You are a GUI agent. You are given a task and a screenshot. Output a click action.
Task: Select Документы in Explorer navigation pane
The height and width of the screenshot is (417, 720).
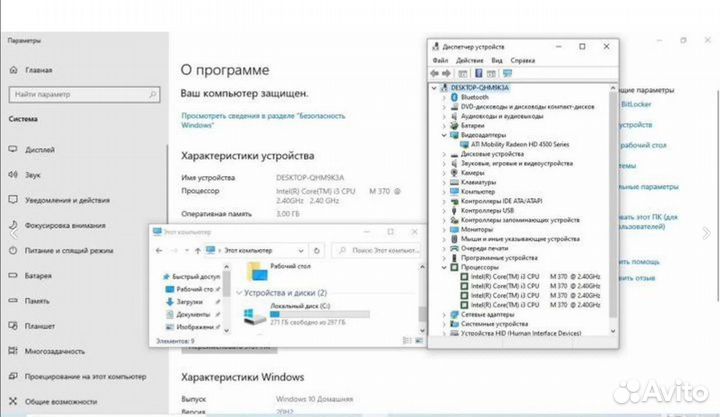tap(193, 314)
